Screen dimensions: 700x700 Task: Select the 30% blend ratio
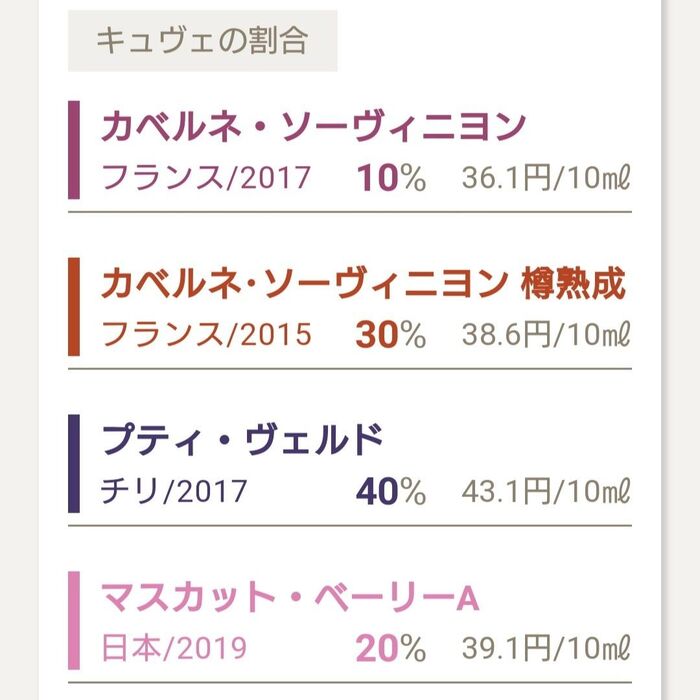coord(391,335)
